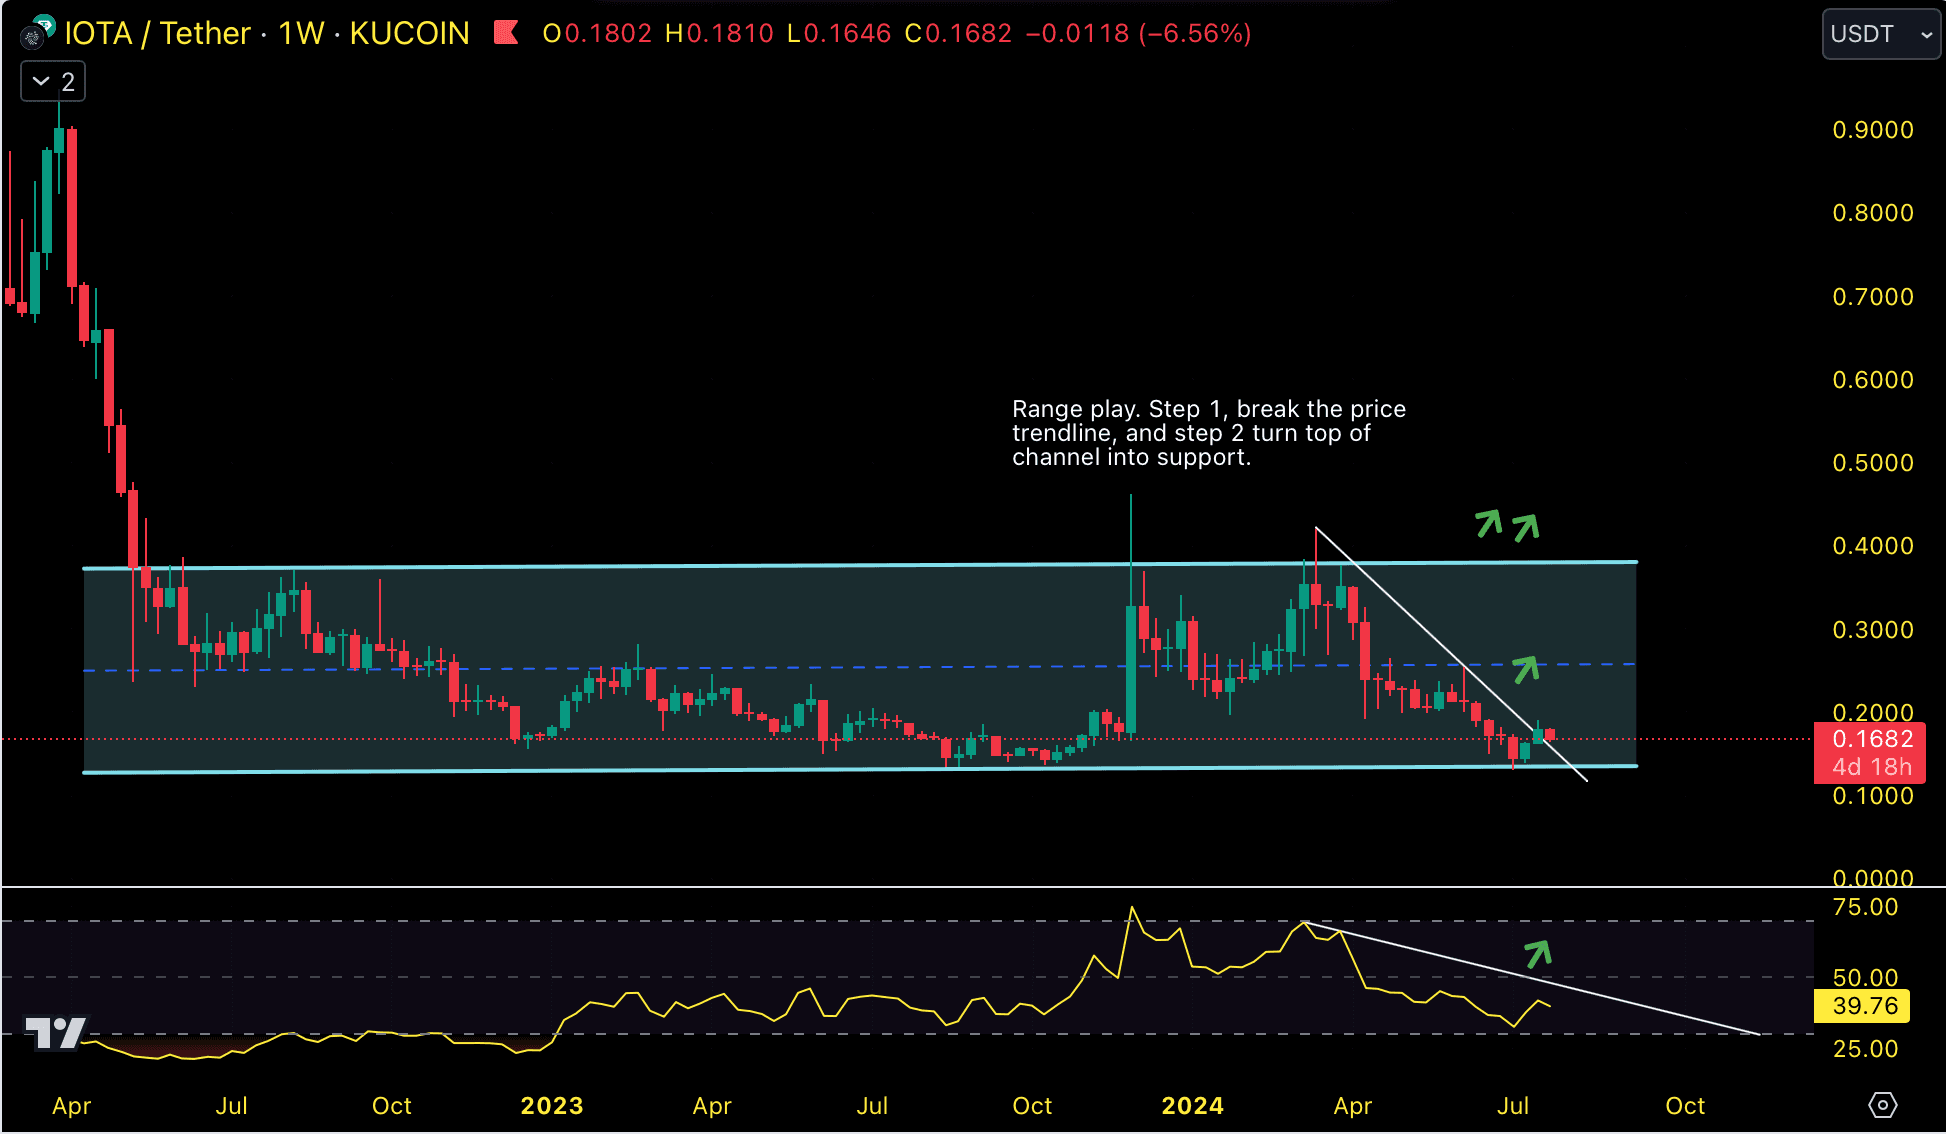Click the 0.5000 price axis label
1946x1134 pixels.
pos(1873,463)
